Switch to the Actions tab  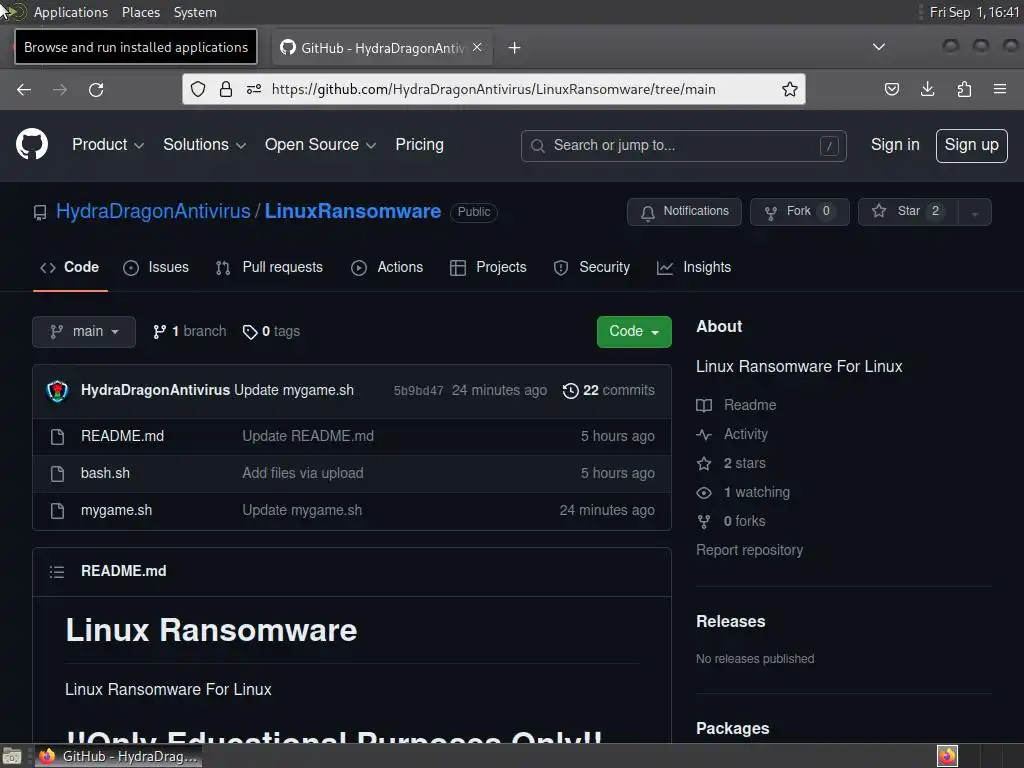point(387,268)
